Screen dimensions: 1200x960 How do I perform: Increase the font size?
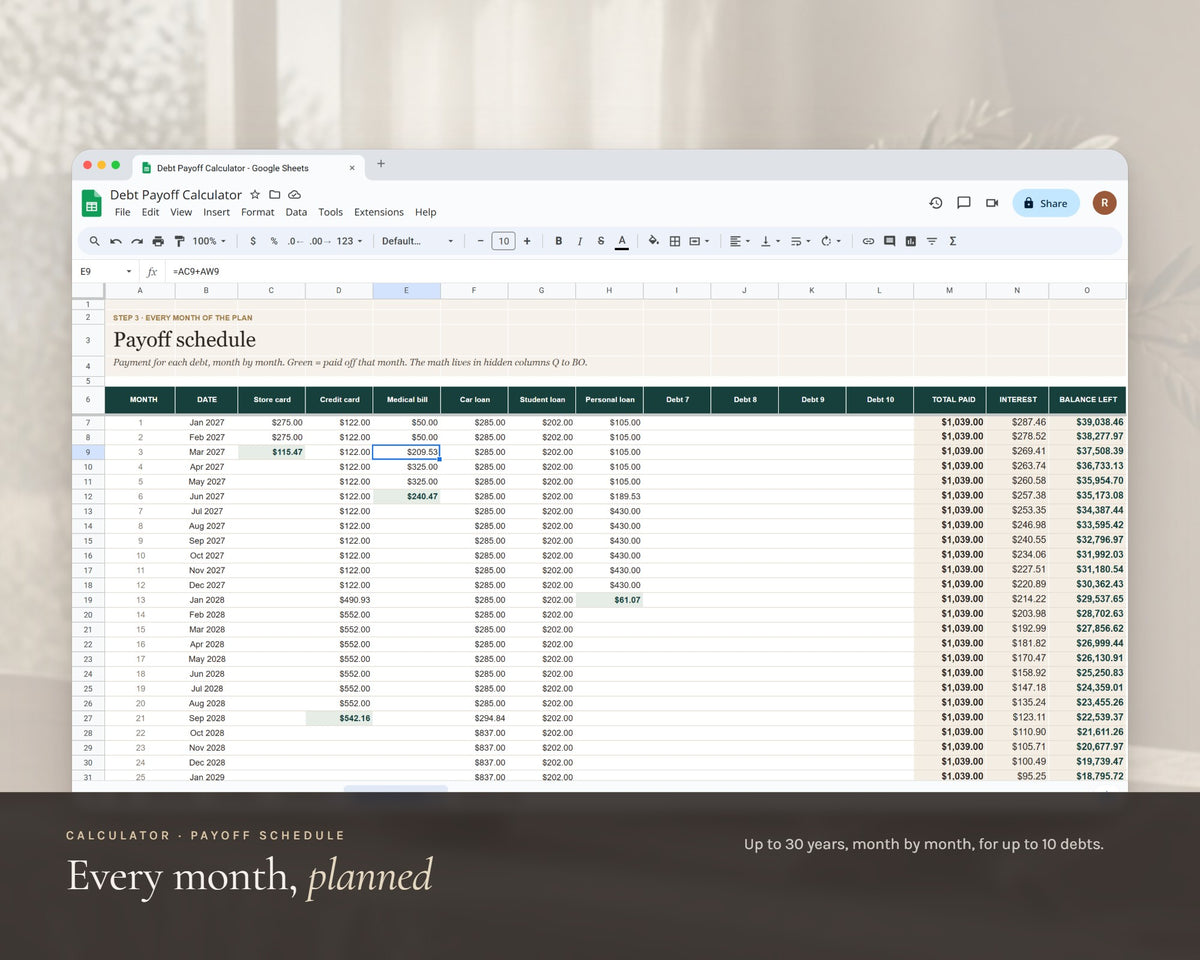tap(527, 241)
